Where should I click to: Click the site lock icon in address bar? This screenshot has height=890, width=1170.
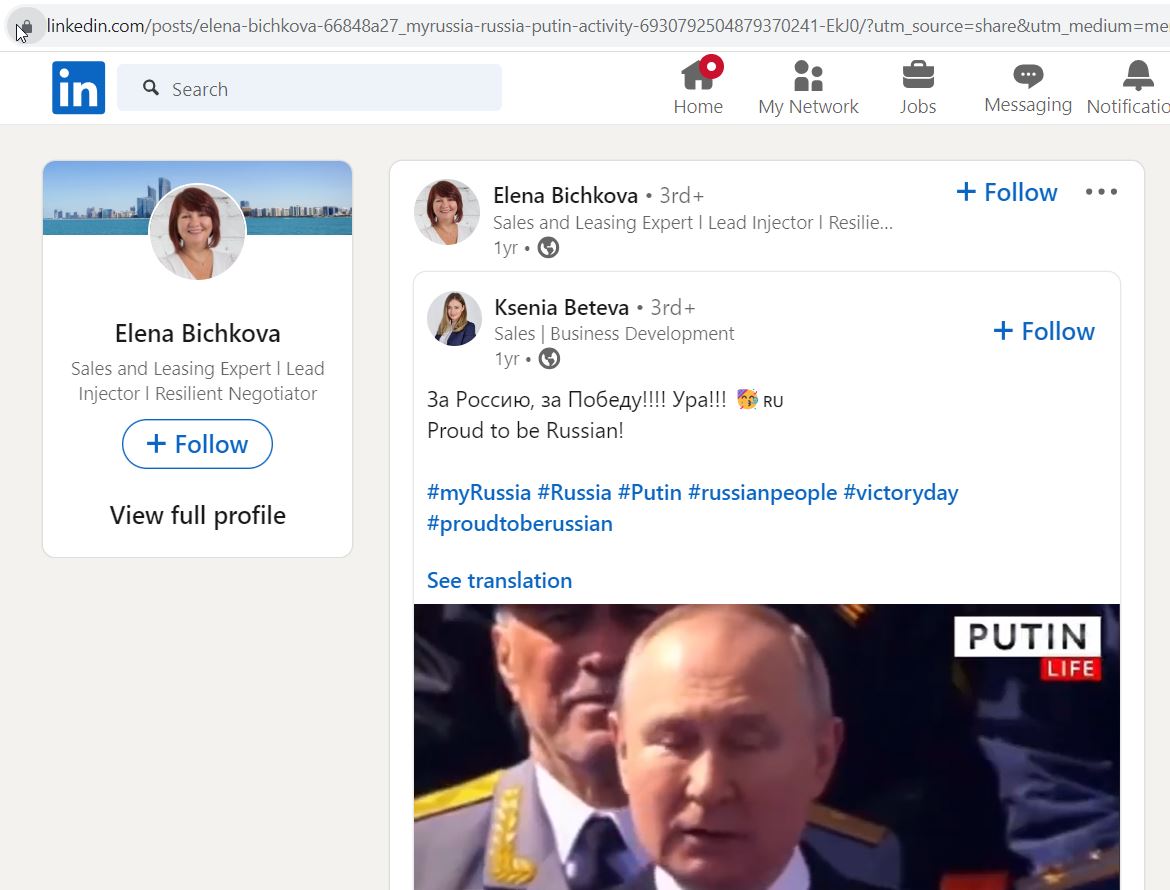(x=27, y=28)
